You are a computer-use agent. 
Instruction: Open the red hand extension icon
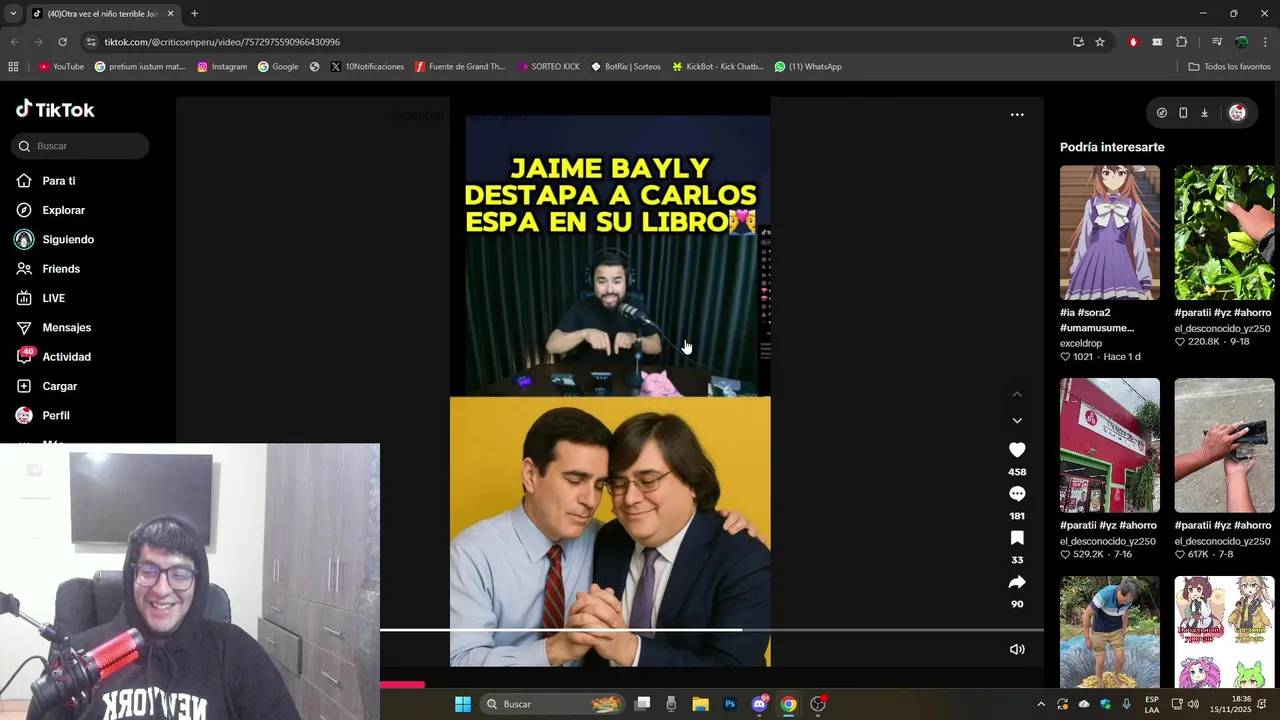1133,42
